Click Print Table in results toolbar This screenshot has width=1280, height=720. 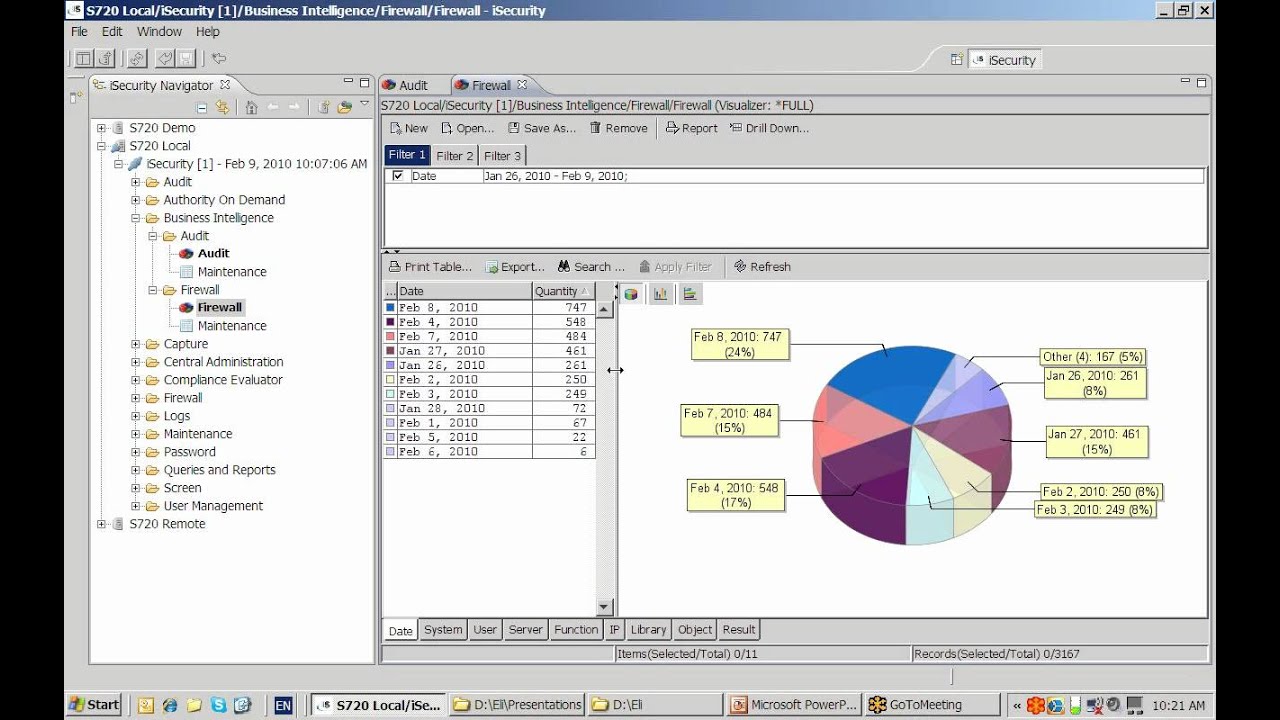click(x=430, y=267)
